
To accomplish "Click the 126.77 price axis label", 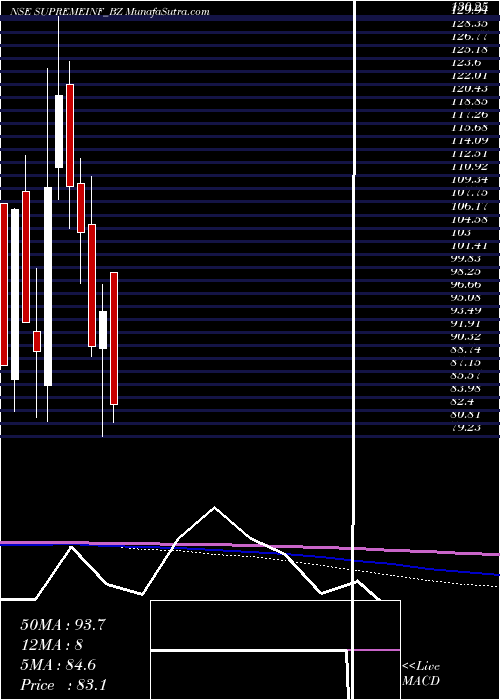I will 471,36.
